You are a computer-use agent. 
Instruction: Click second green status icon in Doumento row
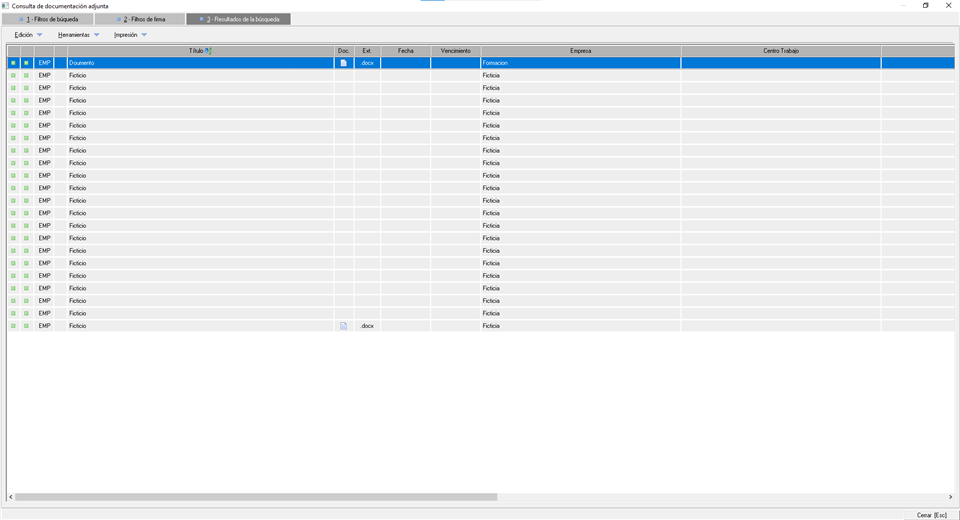[26, 63]
